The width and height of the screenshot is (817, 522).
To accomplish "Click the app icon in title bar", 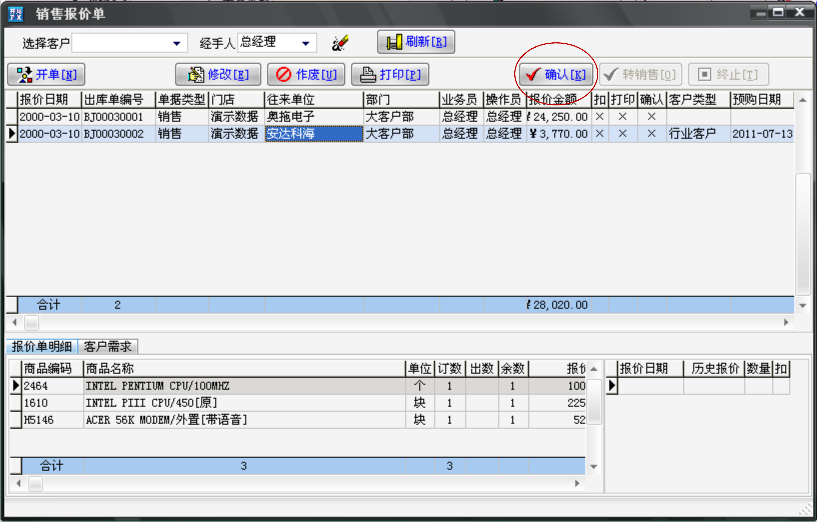I will coord(16,14).
